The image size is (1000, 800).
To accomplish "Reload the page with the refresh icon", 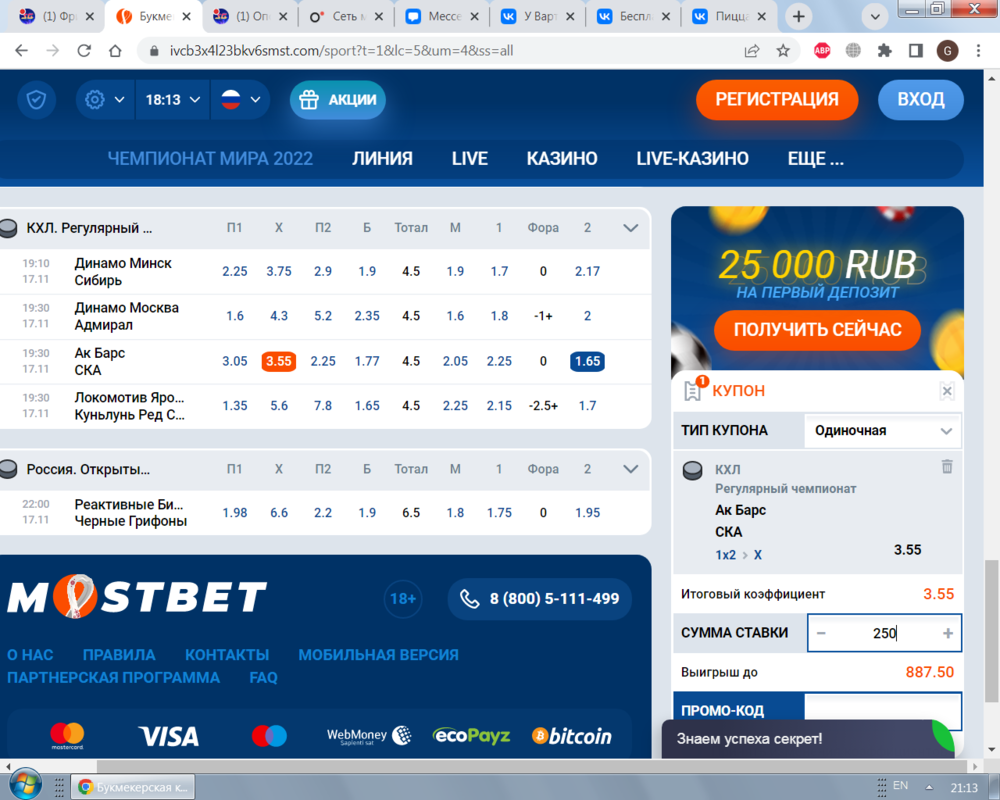I will (x=84, y=51).
